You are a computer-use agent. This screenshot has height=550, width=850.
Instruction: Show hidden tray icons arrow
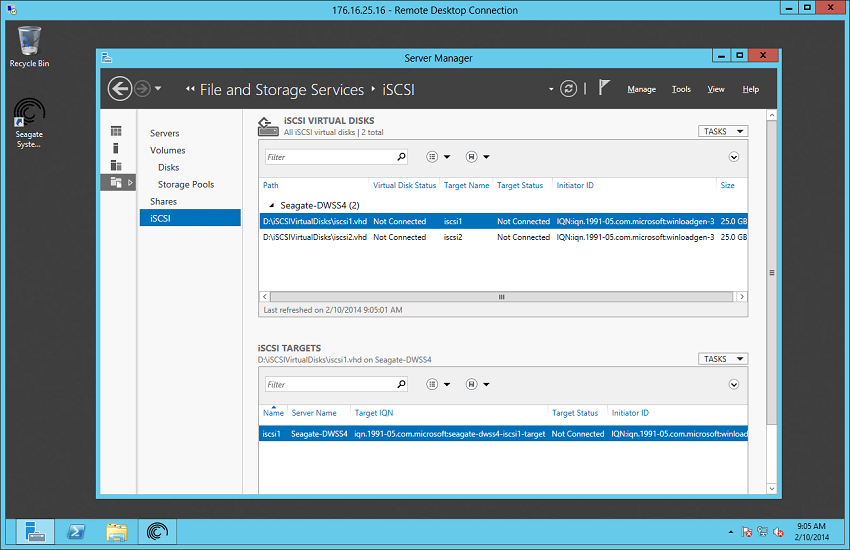pos(731,532)
